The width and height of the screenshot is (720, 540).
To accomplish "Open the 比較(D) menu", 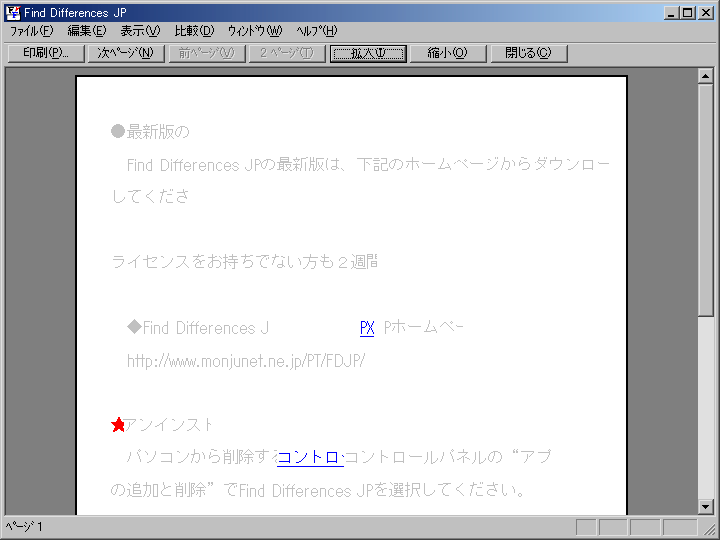I will point(194,31).
